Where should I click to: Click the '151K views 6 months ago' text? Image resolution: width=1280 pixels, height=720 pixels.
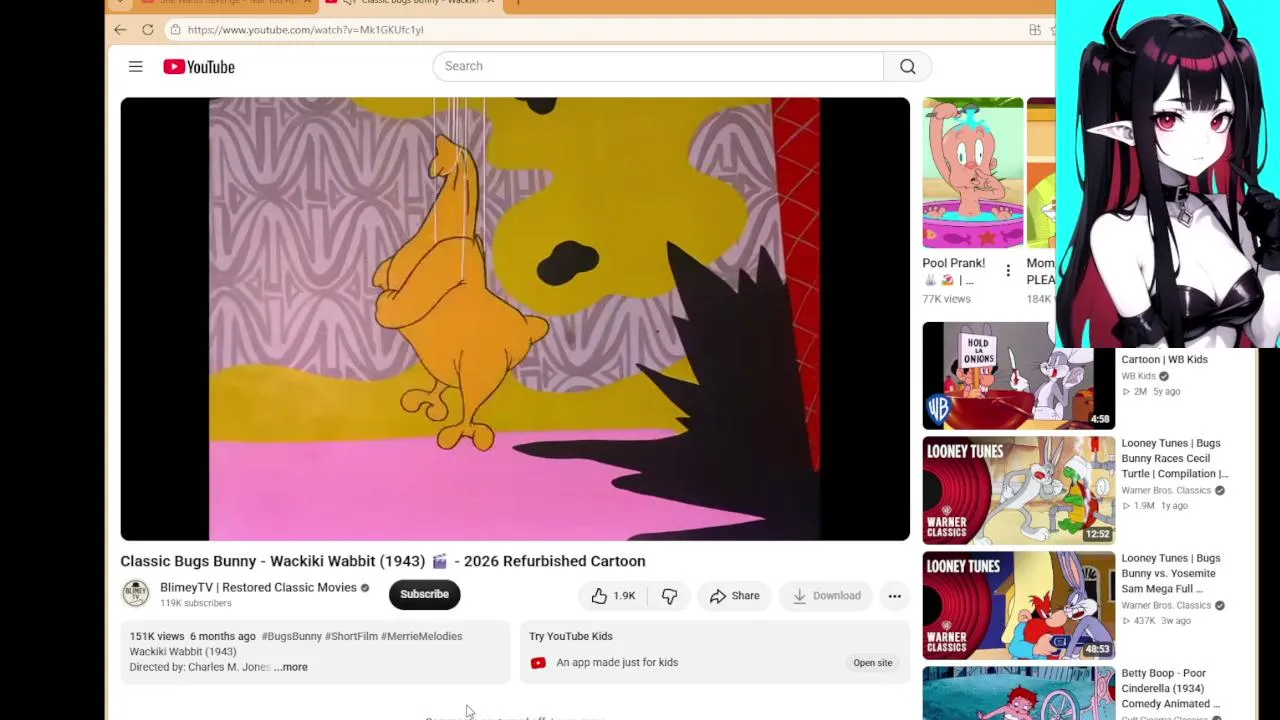[x=192, y=636]
